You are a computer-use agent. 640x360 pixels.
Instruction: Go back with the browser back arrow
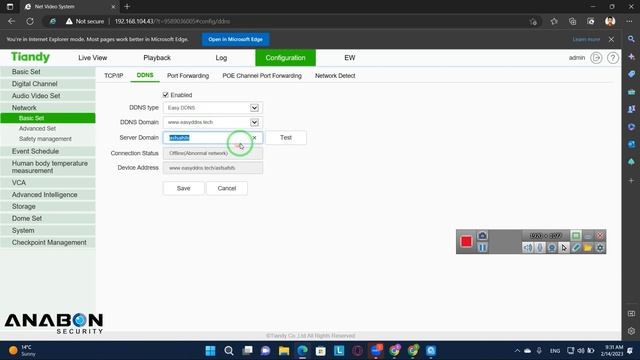pos(11,21)
